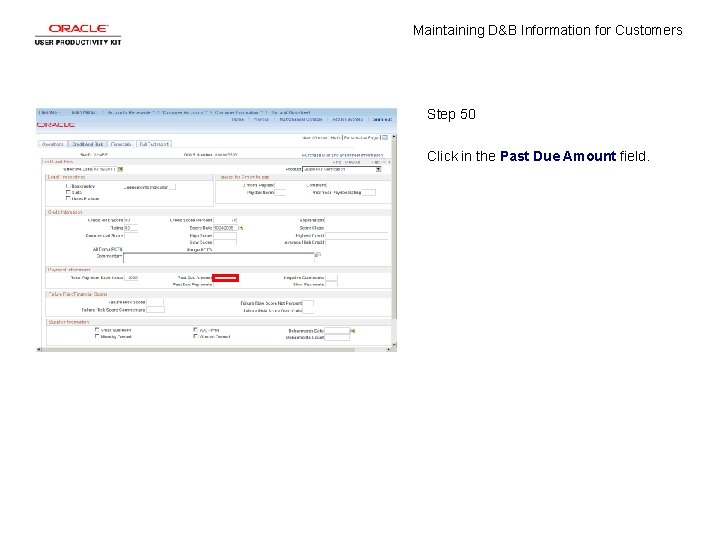Image resolution: width=720 pixels, height=540 pixels.
Task: Click in the Credit Risk Score field
Action: [131, 220]
